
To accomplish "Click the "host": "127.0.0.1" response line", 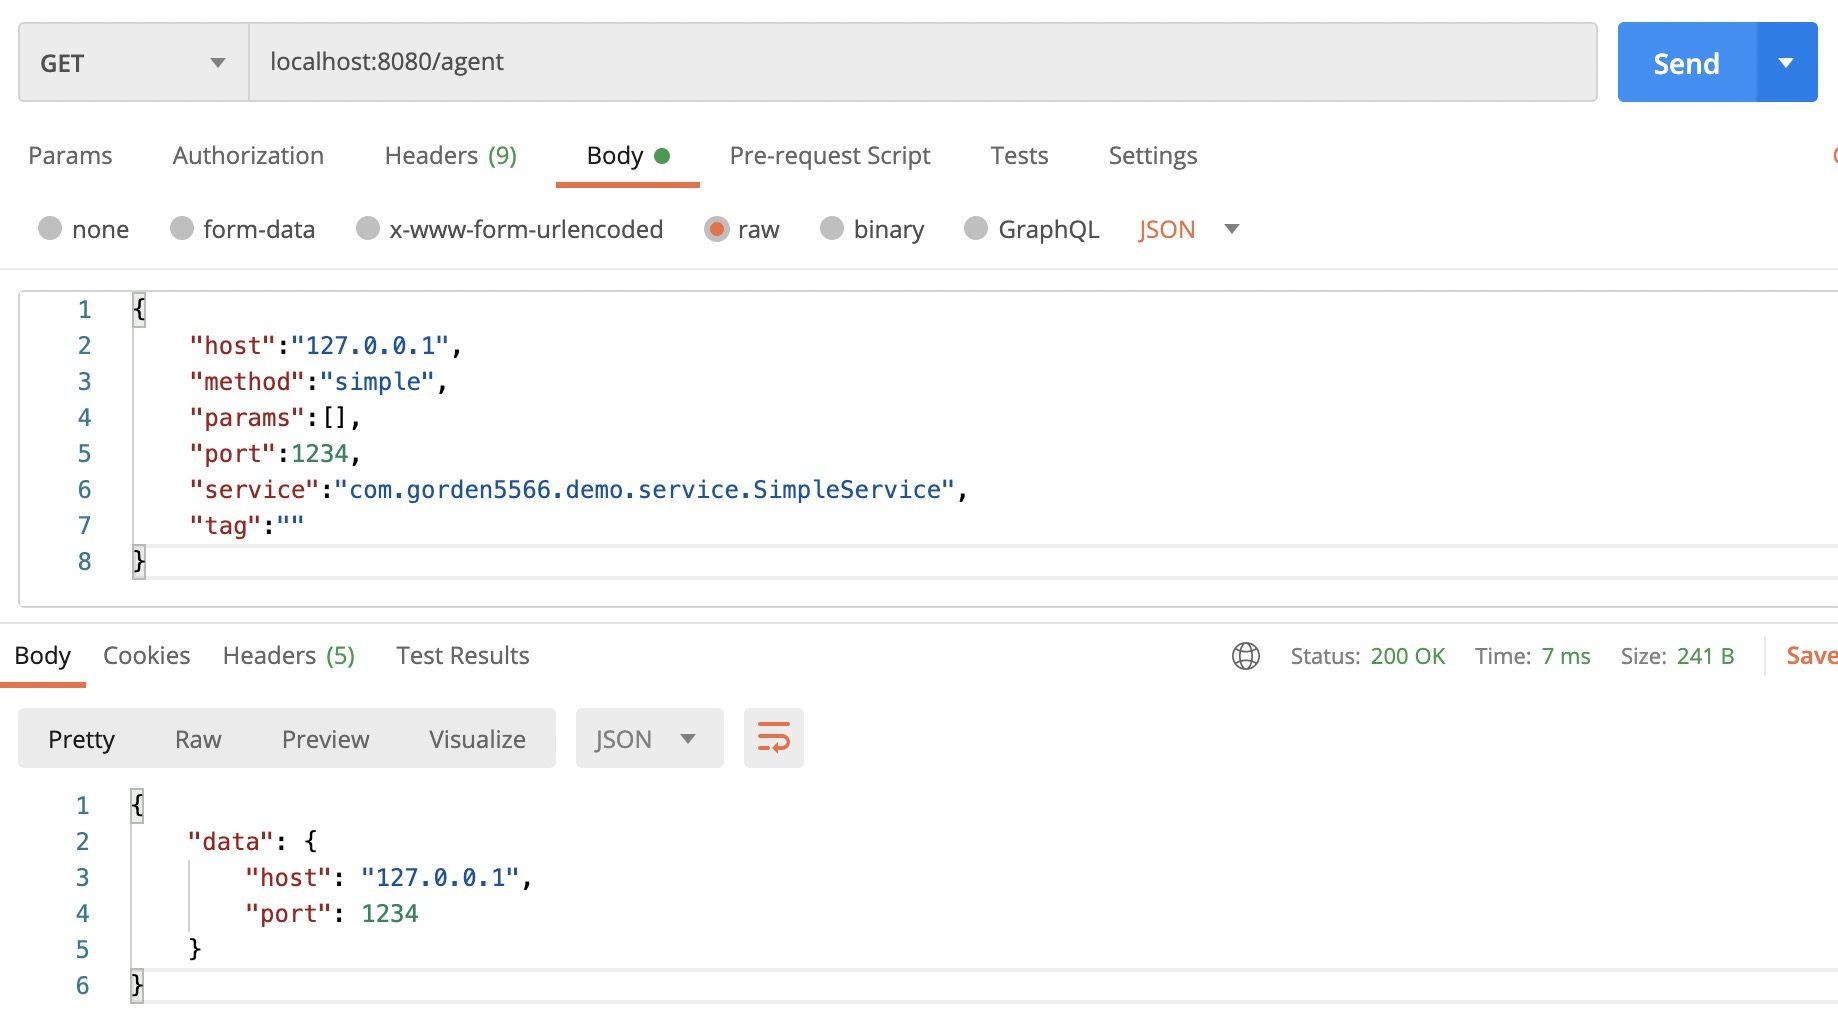I will tap(389, 878).
